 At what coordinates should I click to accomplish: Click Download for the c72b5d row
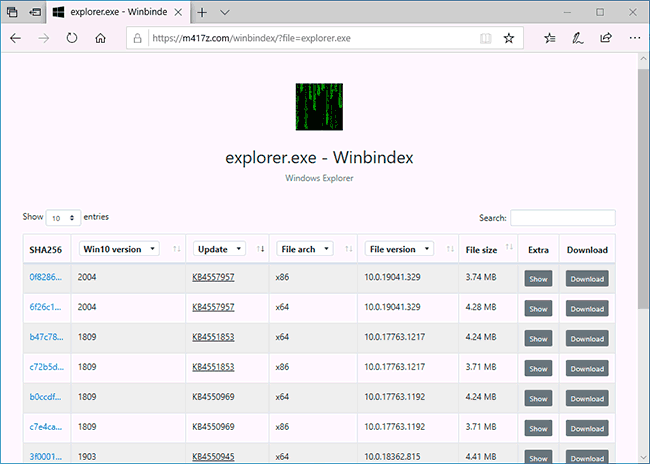pos(587,368)
